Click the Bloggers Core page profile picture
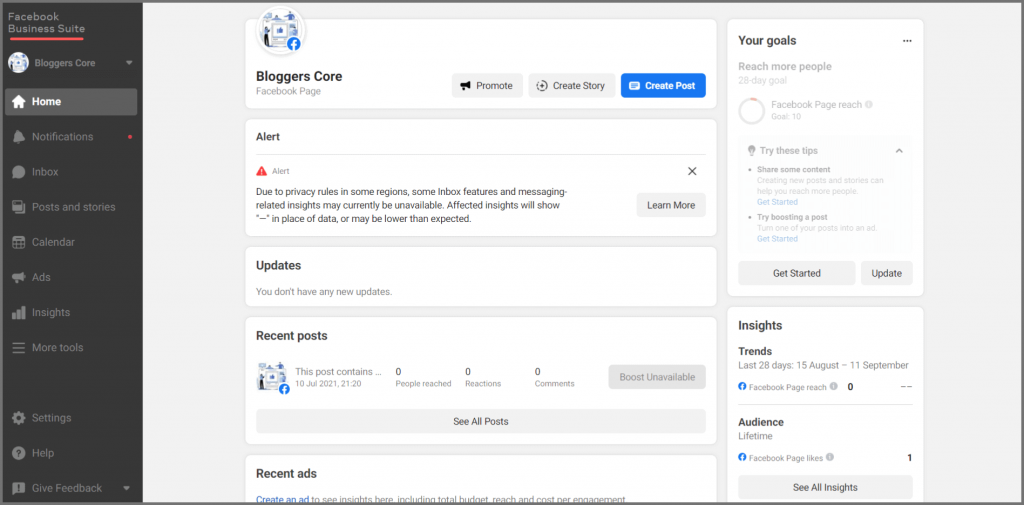The height and width of the screenshot is (505, 1024). click(281, 30)
